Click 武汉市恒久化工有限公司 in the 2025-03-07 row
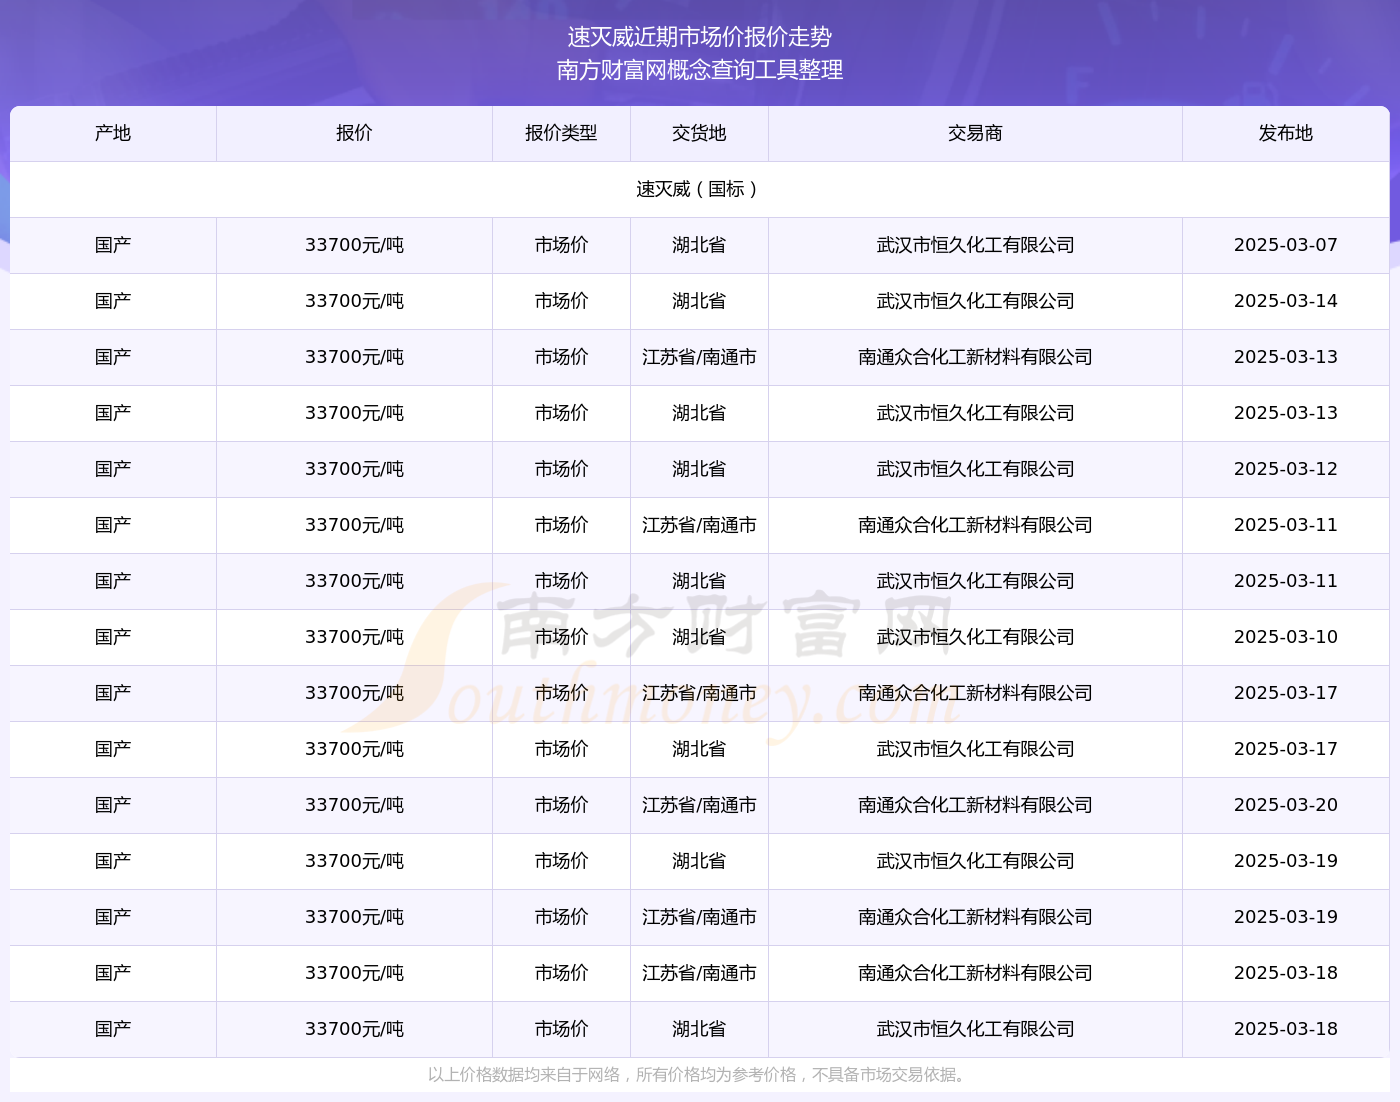Image resolution: width=1400 pixels, height=1102 pixels. coord(975,245)
